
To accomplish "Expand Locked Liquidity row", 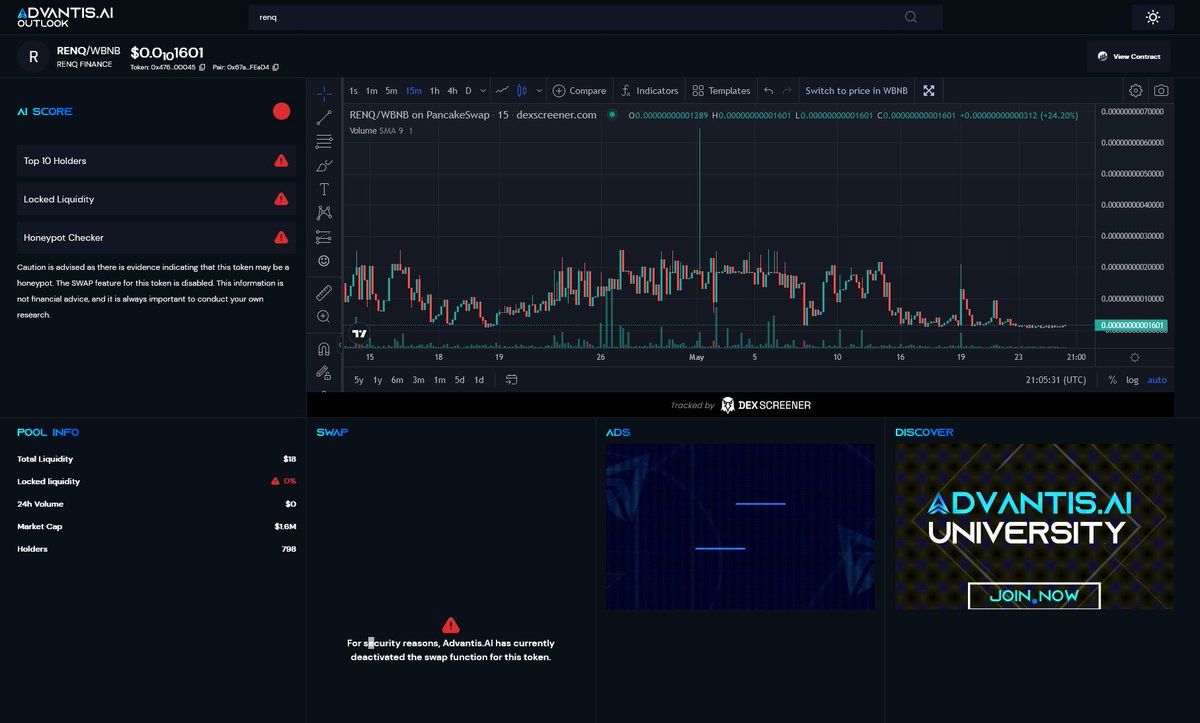I will click(157, 199).
